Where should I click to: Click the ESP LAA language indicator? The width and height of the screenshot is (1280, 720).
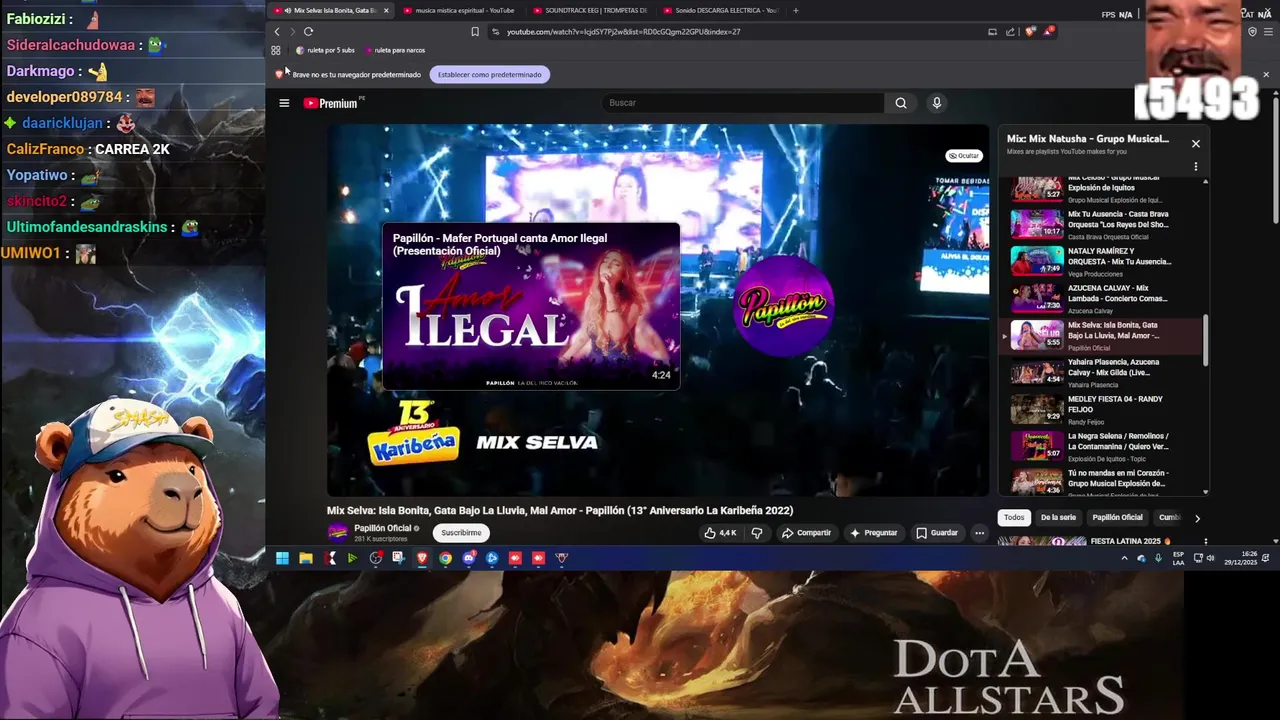(1178, 558)
